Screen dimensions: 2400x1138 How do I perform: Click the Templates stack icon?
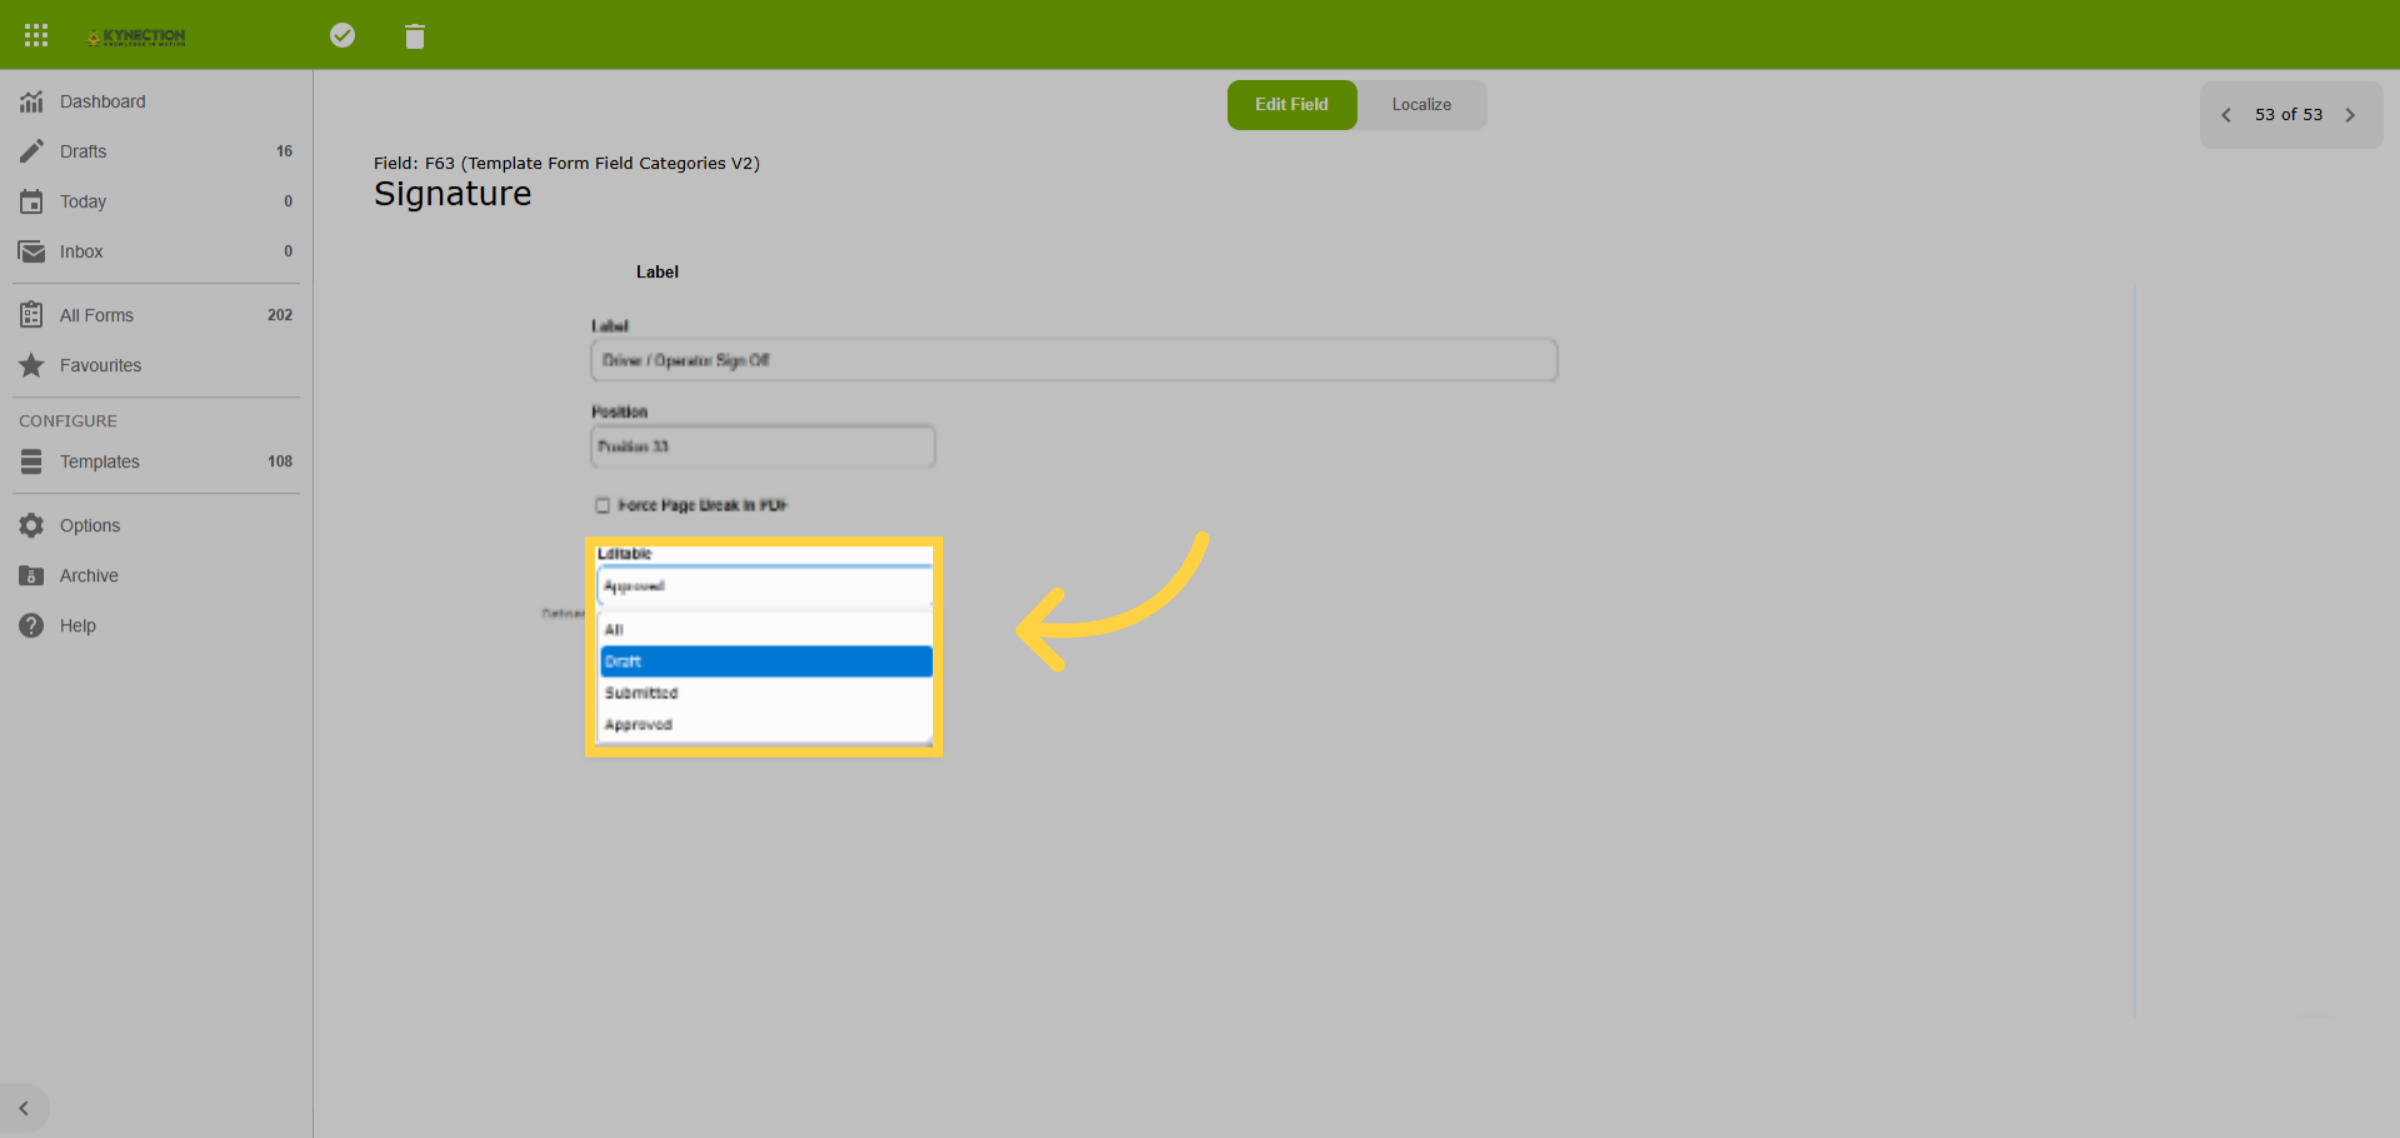tap(32, 461)
